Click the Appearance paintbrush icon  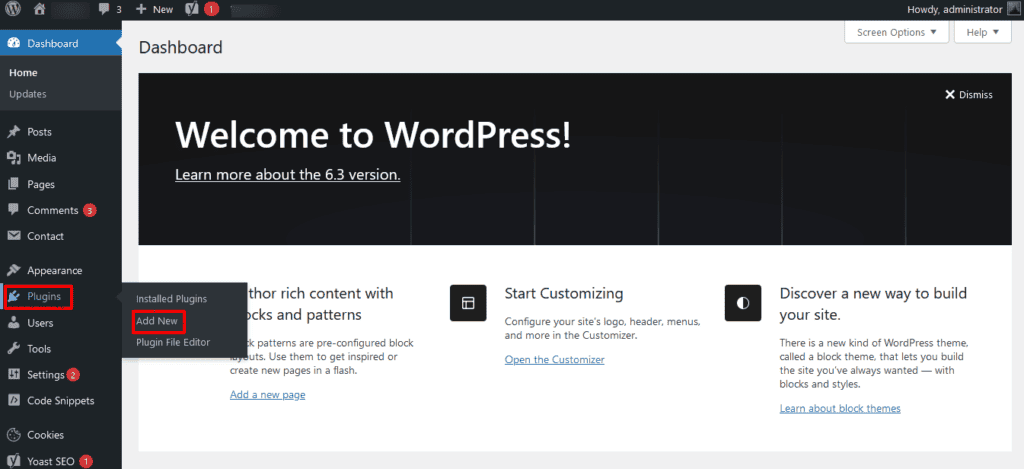[13, 271]
